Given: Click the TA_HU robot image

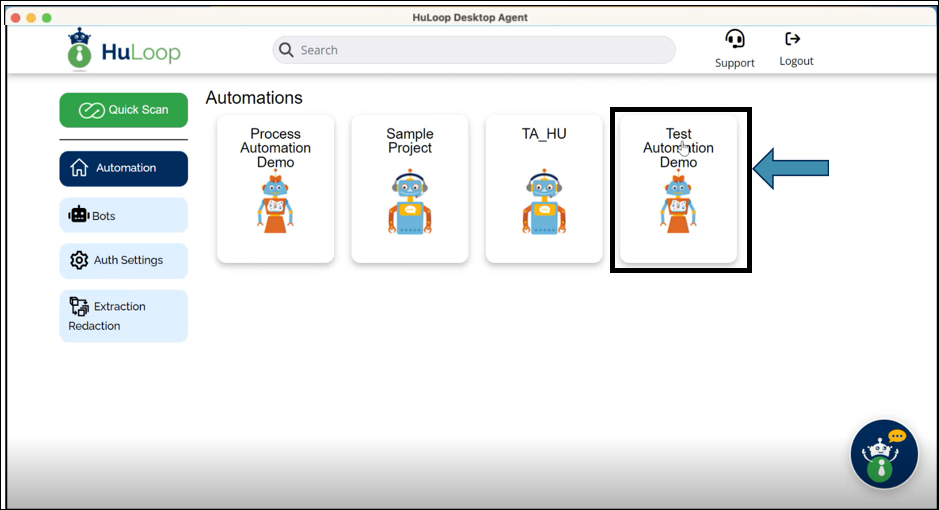Looking at the screenshot, I should (543, 202).
